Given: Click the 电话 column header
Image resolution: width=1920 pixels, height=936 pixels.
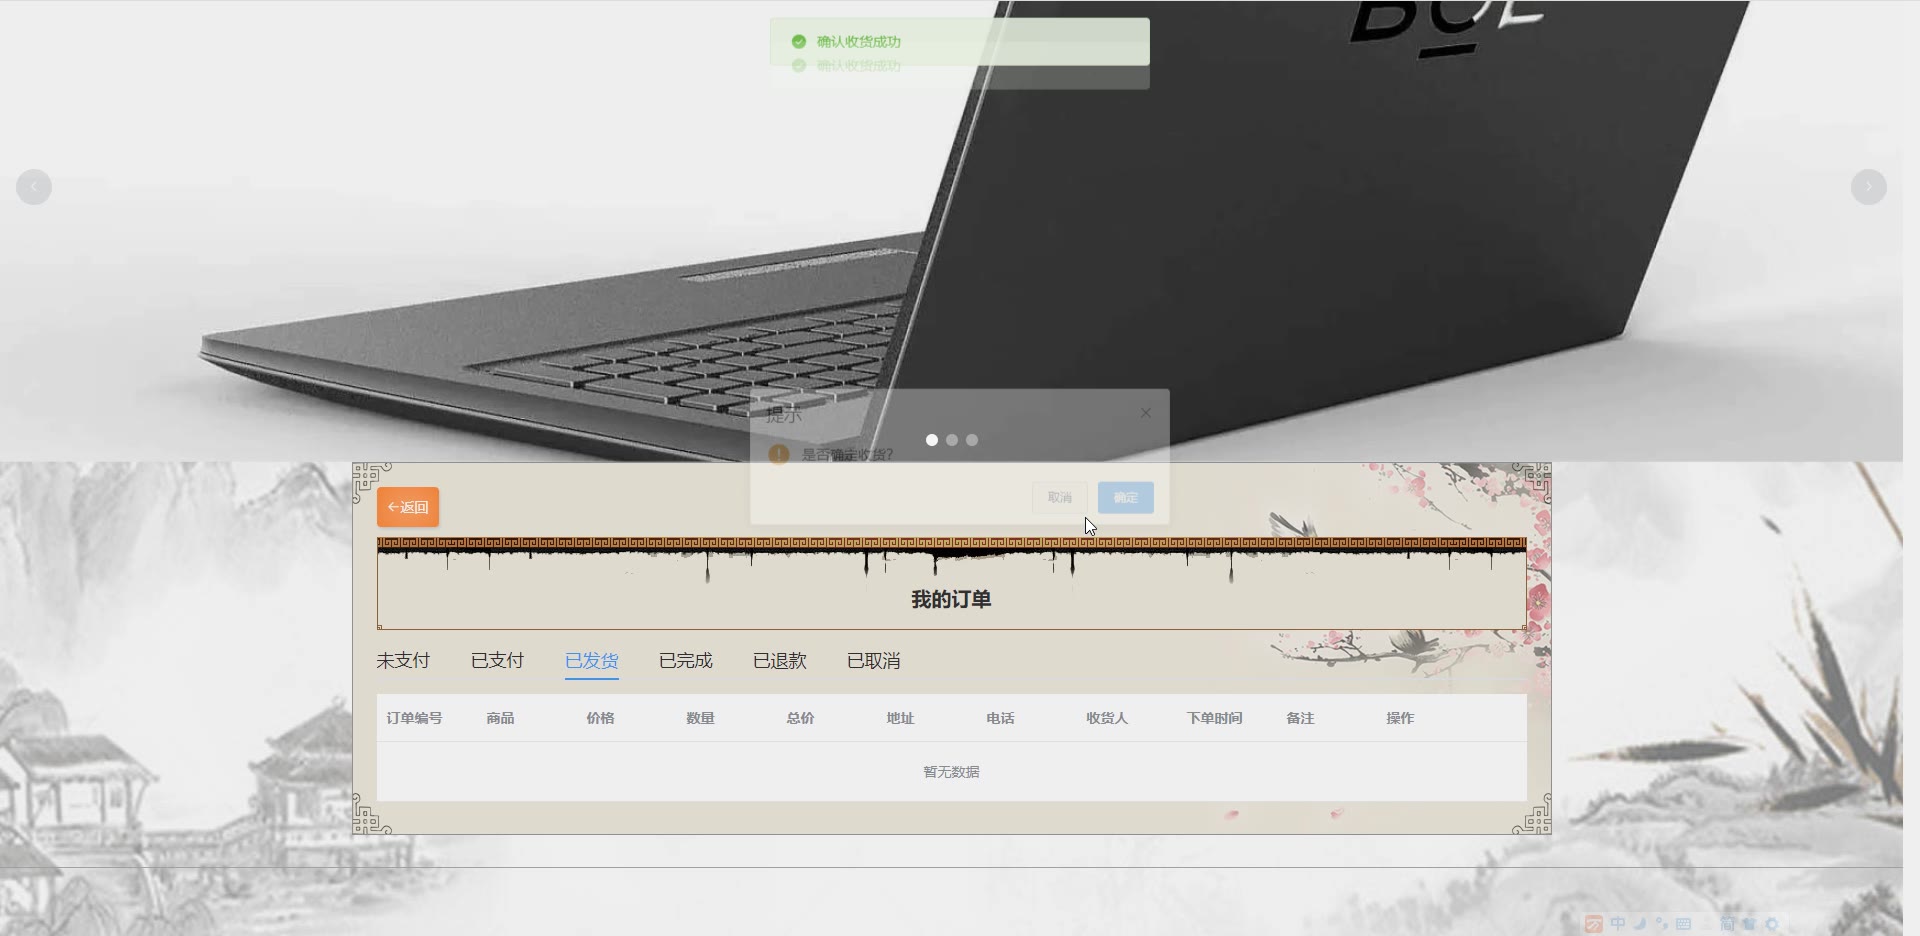Looking at the screenshot, I should [1000, 718].
